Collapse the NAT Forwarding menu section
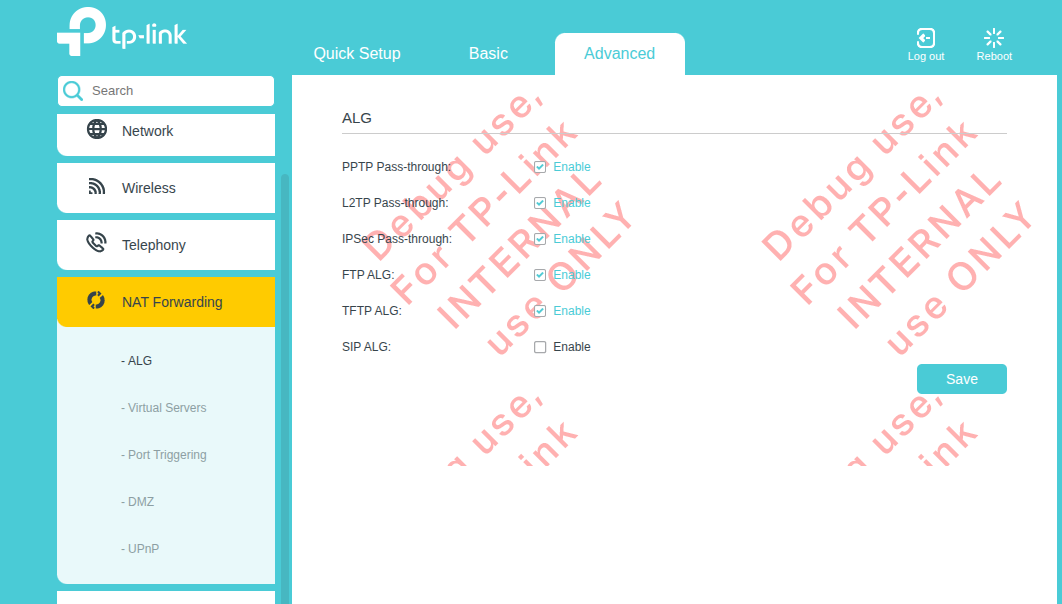Image resolution: width=1062 pixels, height=604 pixels. [172, 302]
